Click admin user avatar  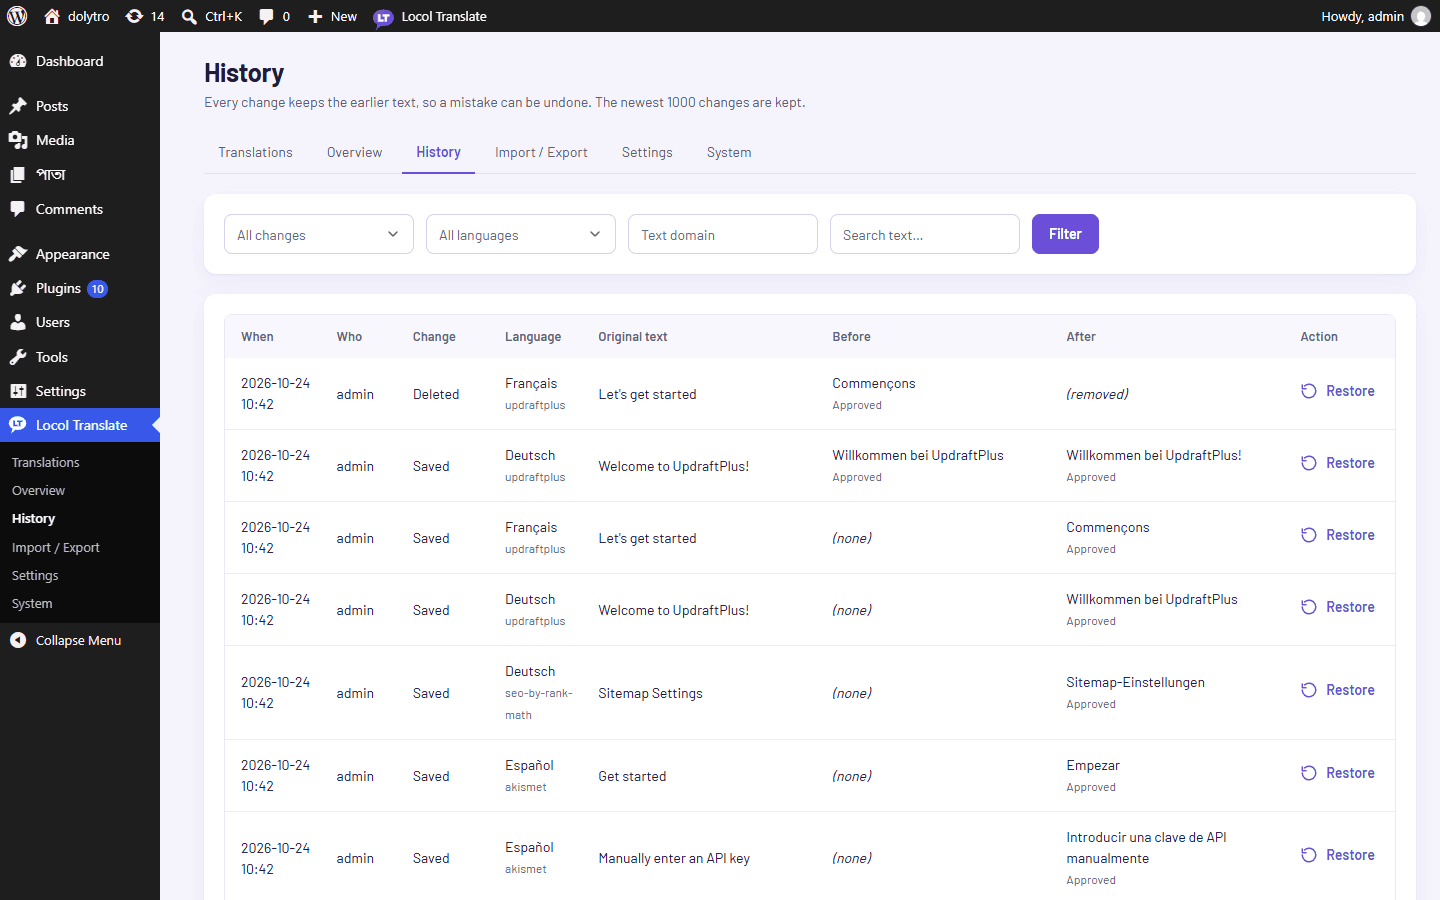coord(1421,16)
